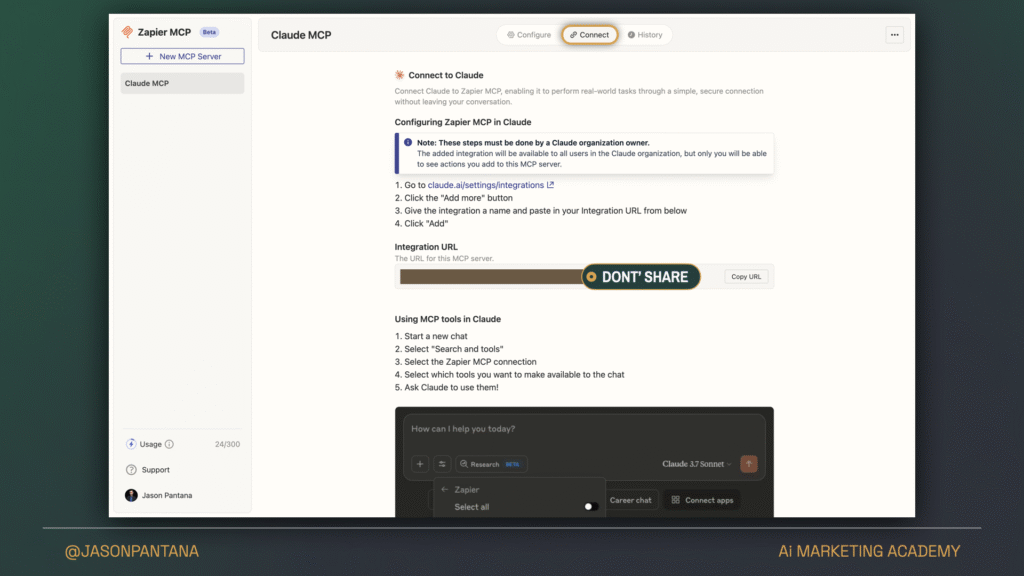This screenshot has height=576, width=1024.
Task: Click the 'Using MCP tools in Claude' heading
Action: pyautogui.click(x=447, y=319)
